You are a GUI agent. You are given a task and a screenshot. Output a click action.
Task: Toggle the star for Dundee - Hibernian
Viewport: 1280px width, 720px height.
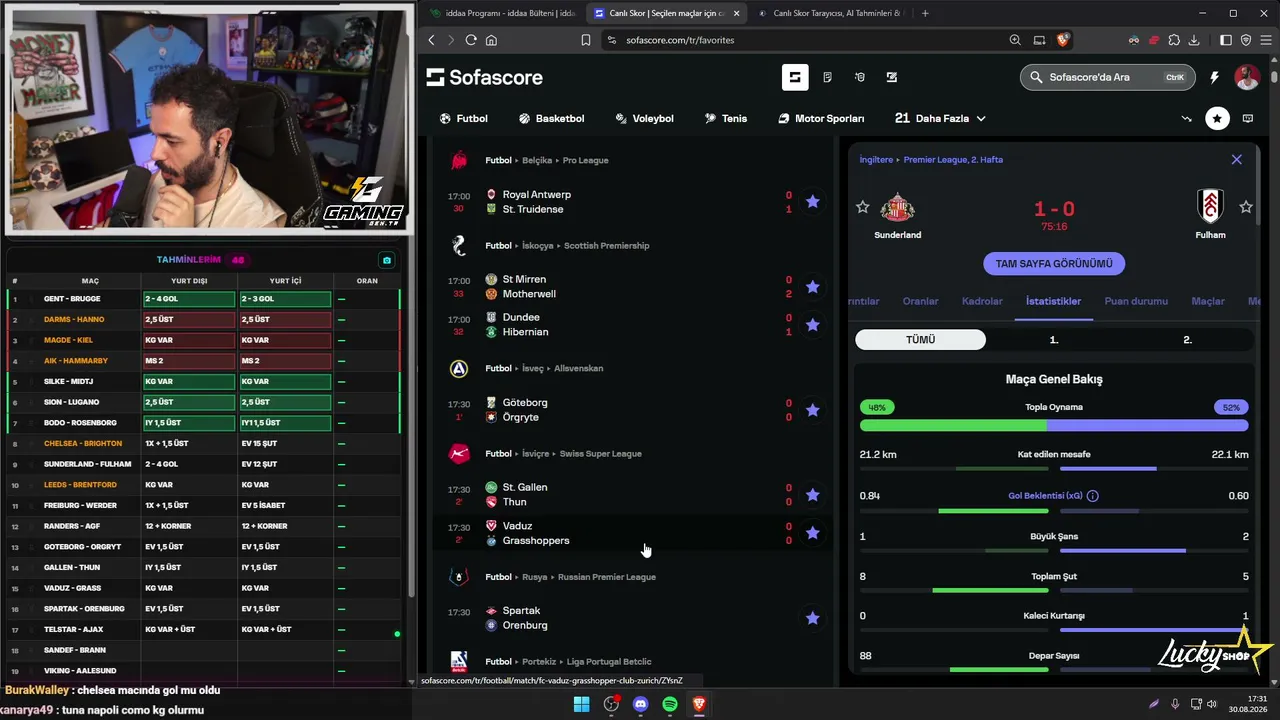point(813,325)
